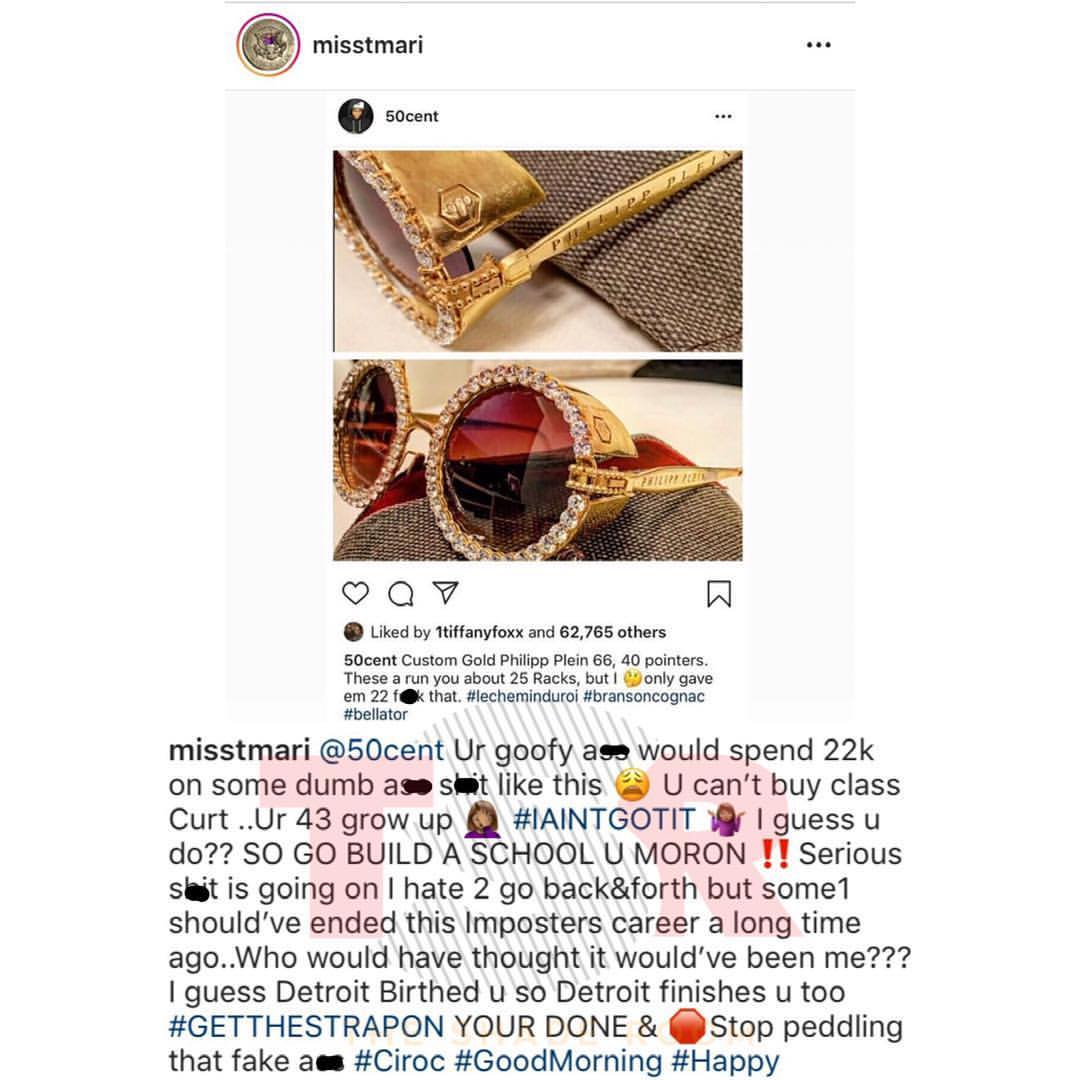
Task: Open the @50cent mention in the caption
Action: click(x=382, y=750)
